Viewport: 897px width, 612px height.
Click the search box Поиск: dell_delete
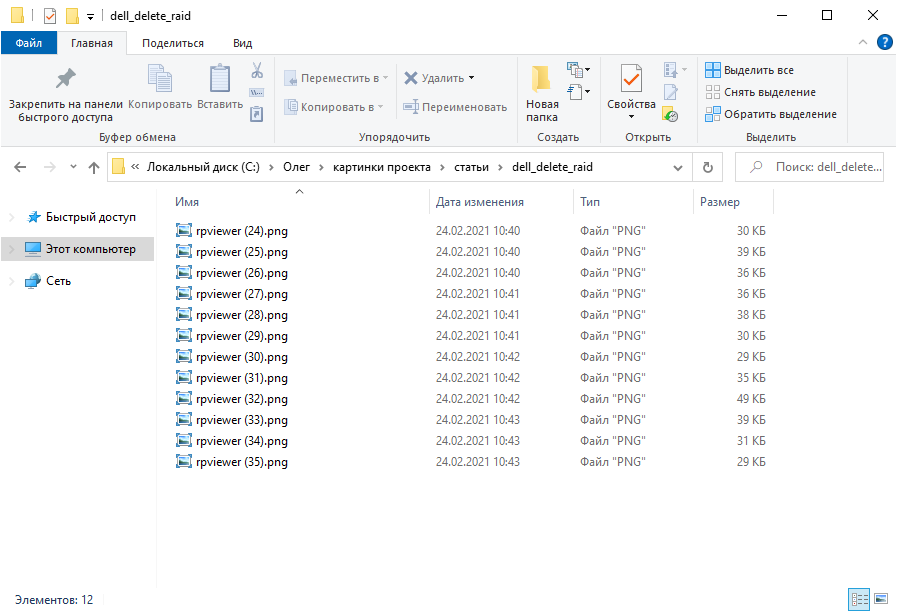pos(809,167)
